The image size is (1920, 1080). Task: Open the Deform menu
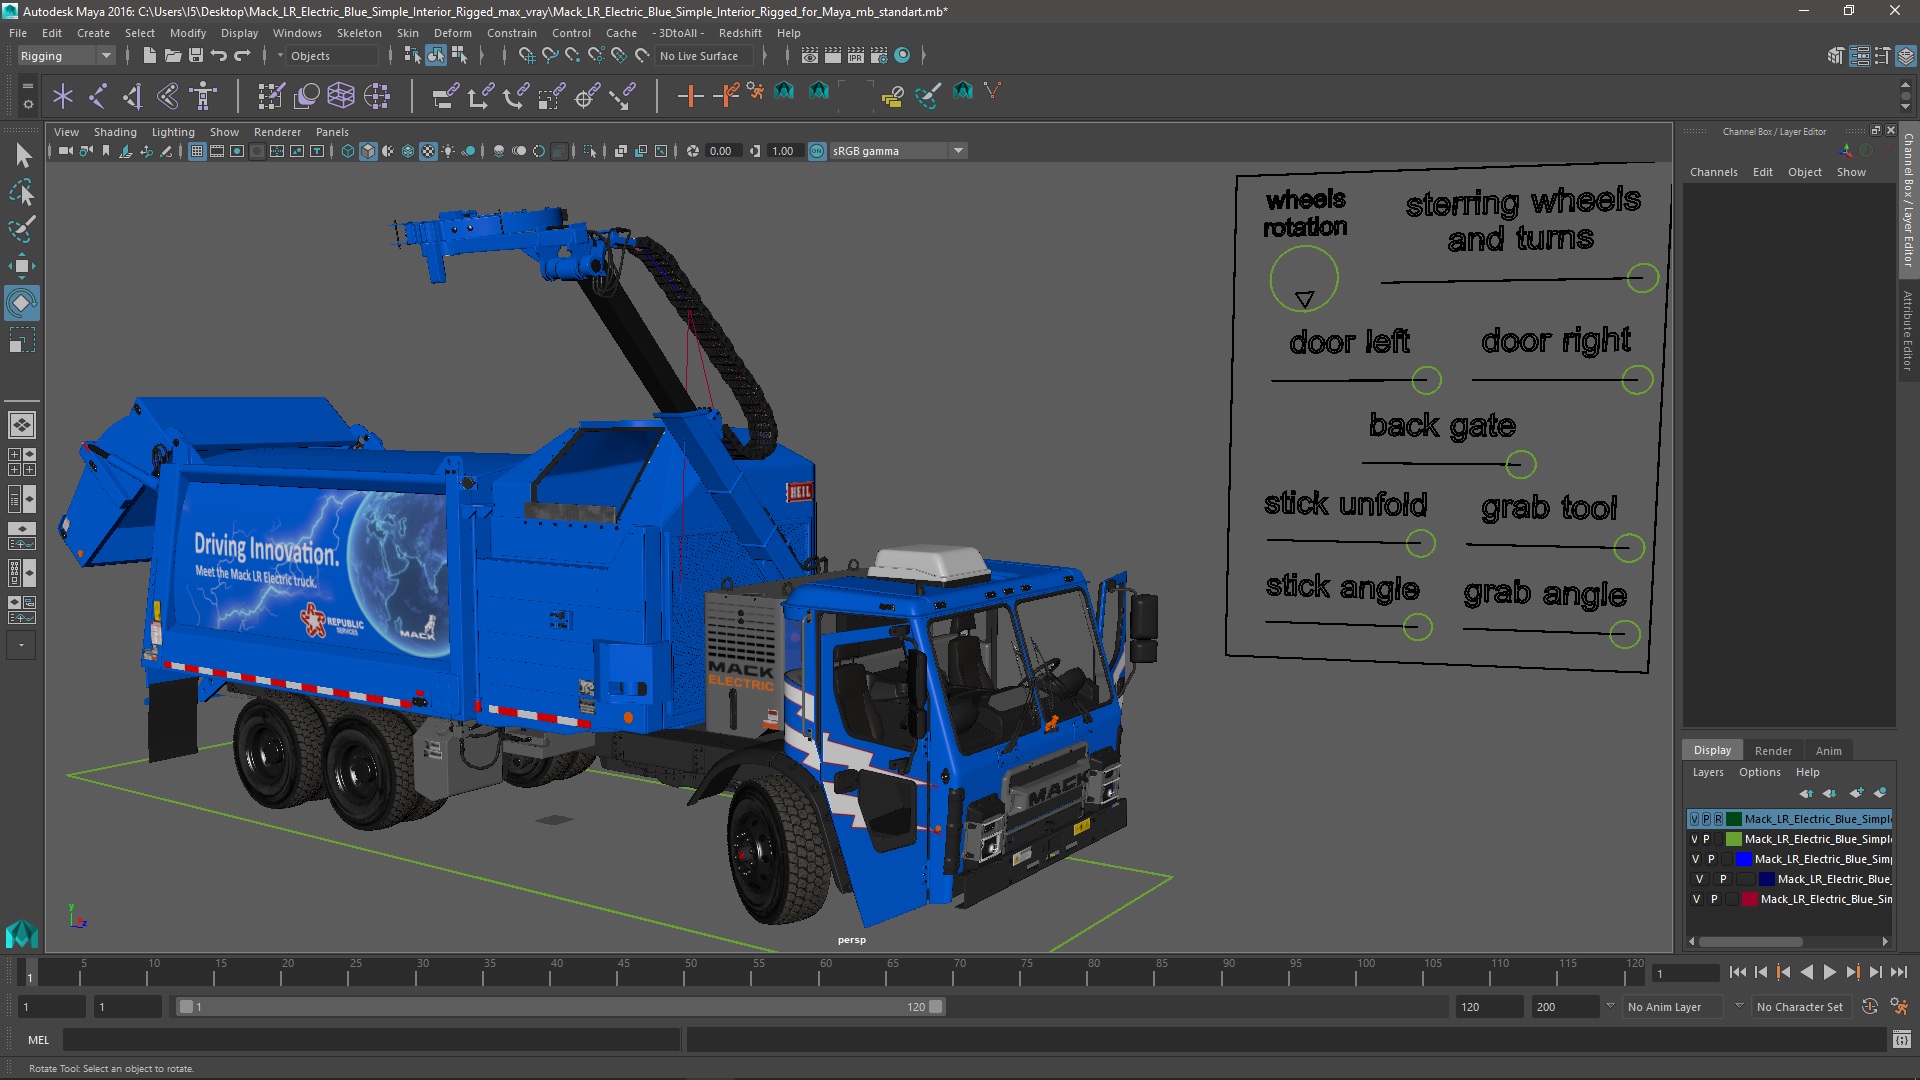coord(452,33)
